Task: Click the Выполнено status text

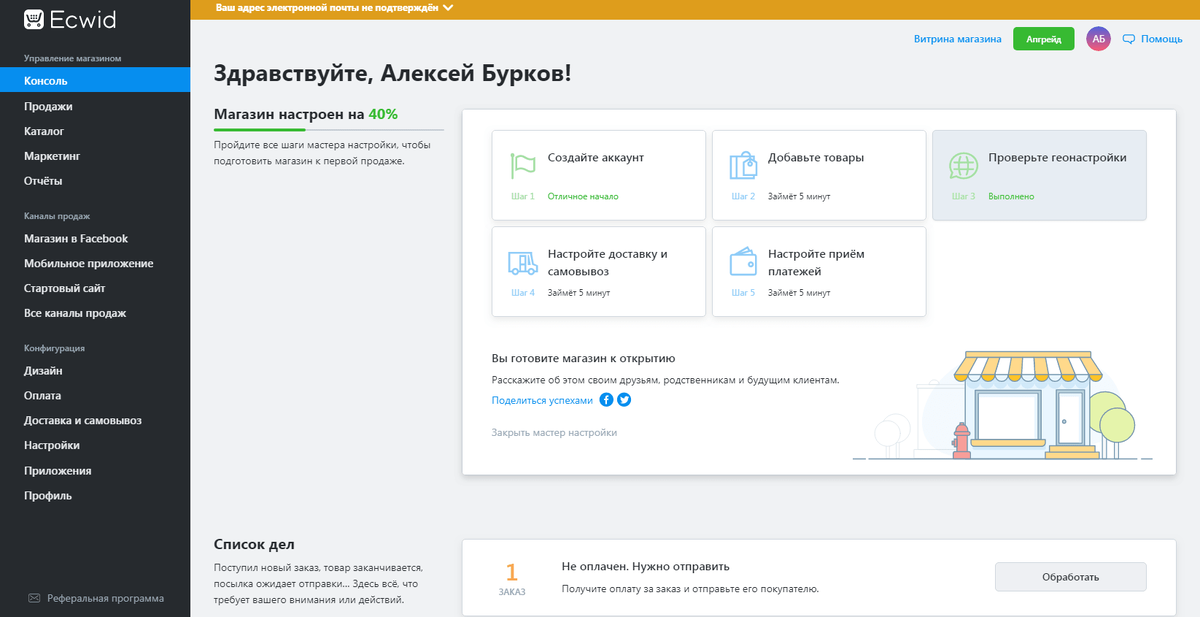Action: click(x=1011, y=196)
